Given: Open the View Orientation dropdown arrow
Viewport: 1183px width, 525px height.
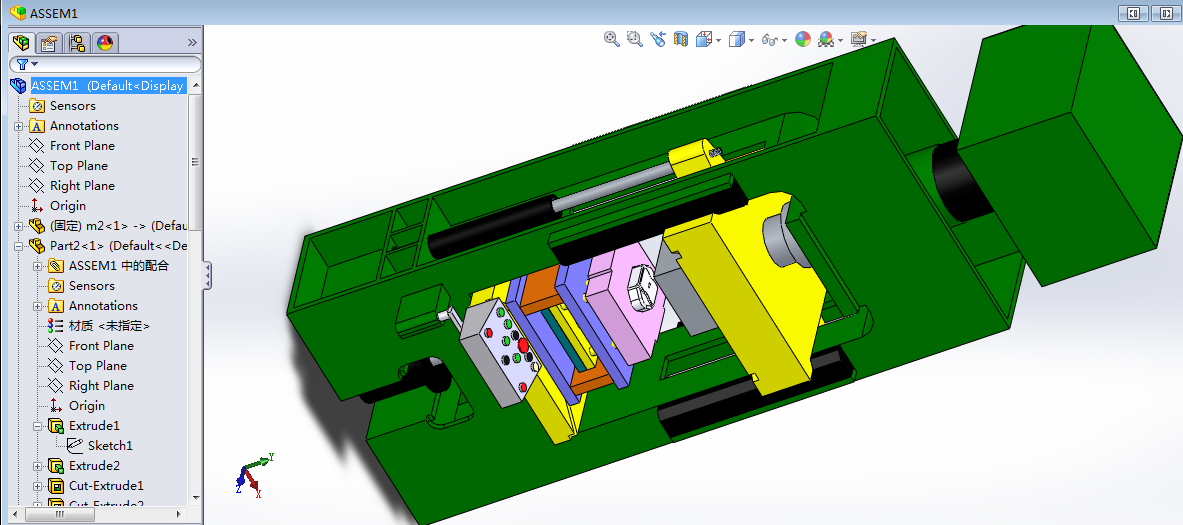Looking at the screenshot, I should (718, 41).
